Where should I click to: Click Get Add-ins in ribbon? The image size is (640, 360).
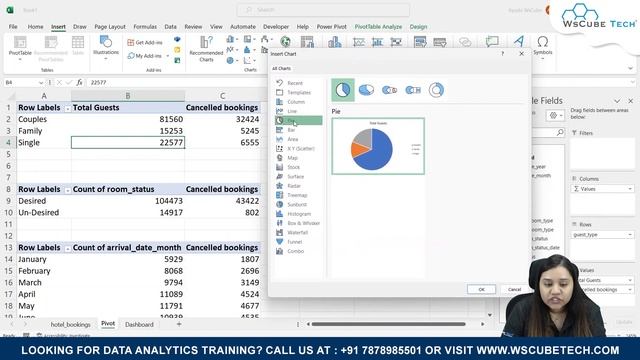(x=145, y=42)
